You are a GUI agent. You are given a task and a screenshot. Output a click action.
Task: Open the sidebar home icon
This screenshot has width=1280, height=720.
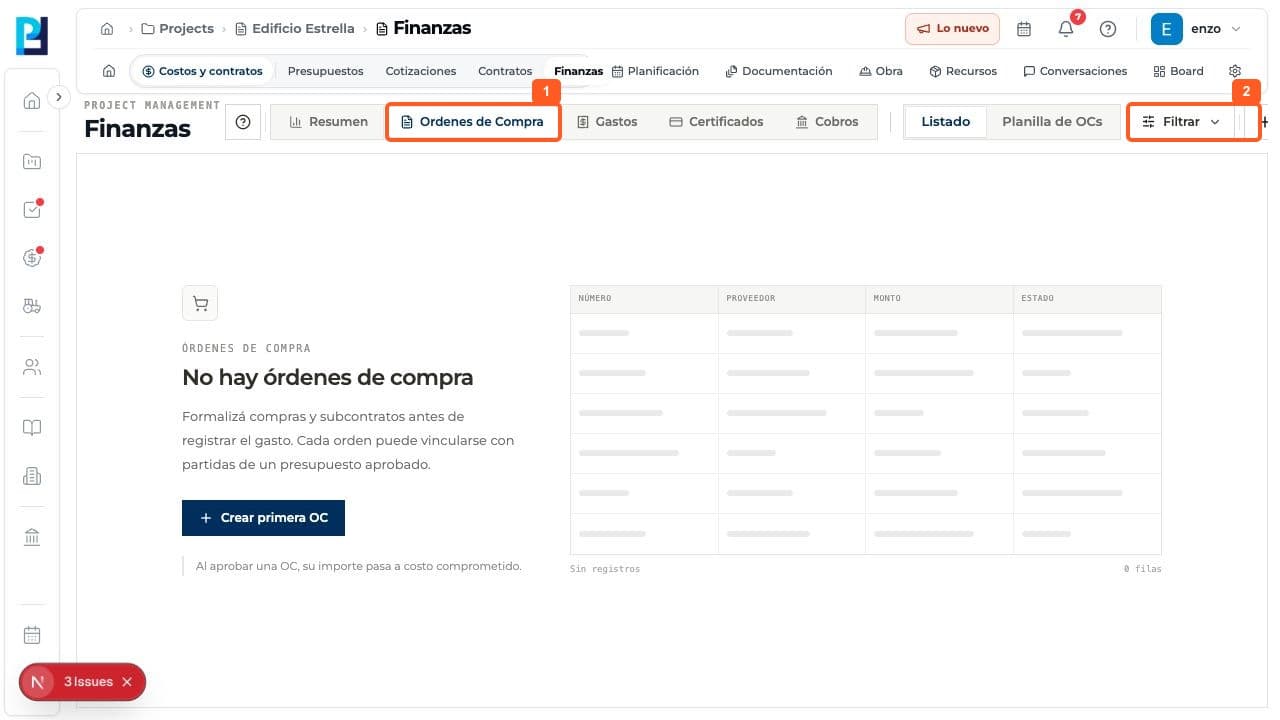coord(32,100)
